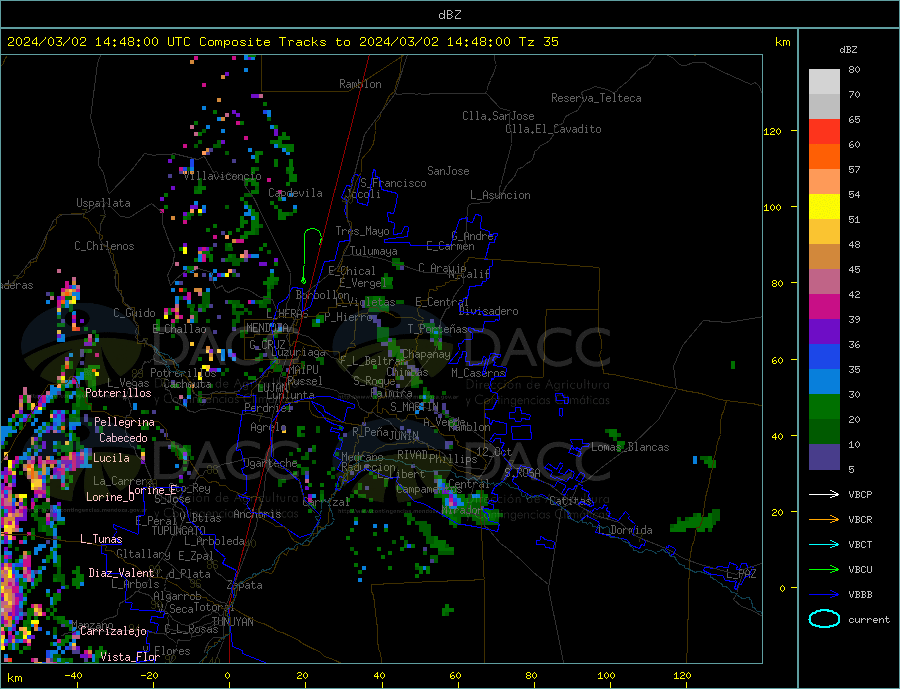Click the 'Divisadero' place label
Screen dimensions: 900x689
488,311
